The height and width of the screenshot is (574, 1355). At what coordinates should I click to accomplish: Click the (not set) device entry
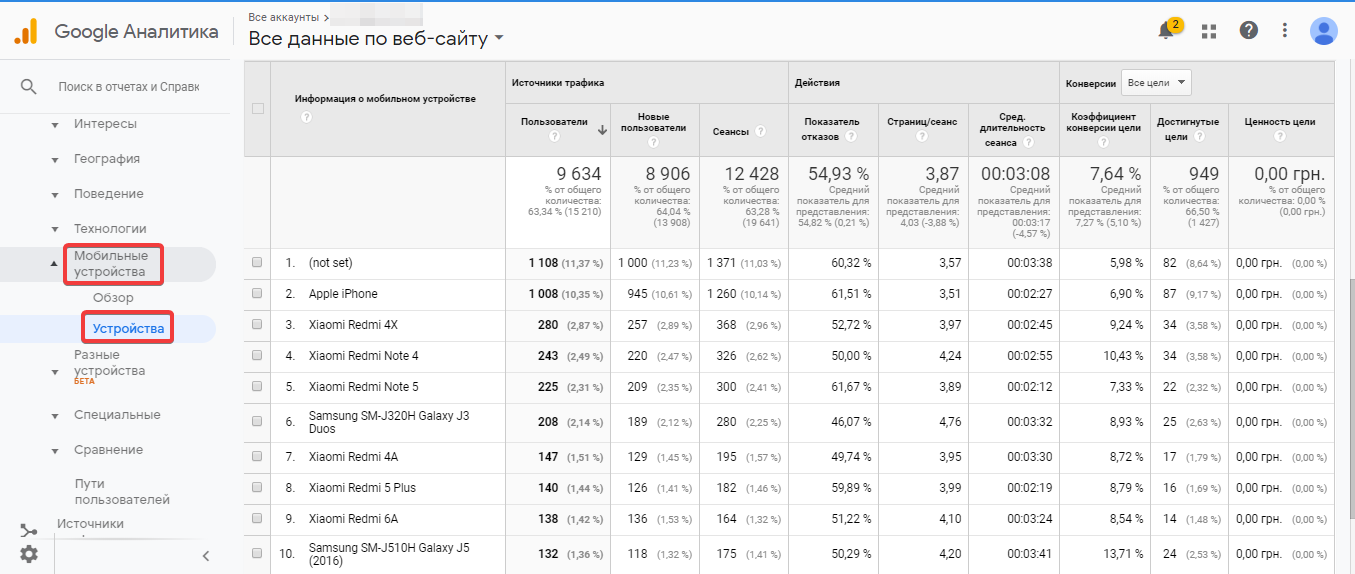[331, 262]
